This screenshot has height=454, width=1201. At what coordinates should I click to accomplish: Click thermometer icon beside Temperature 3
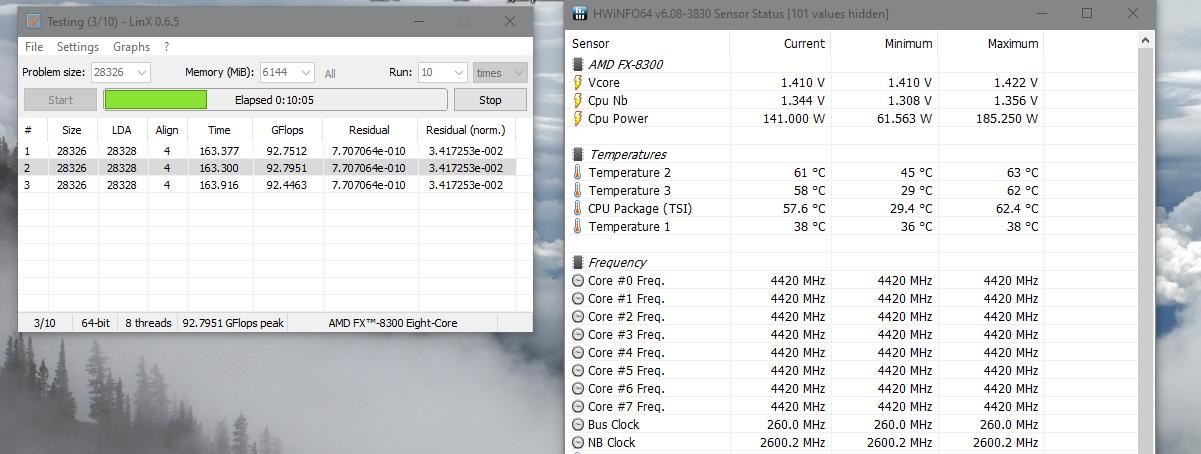[x=577, y=190]
